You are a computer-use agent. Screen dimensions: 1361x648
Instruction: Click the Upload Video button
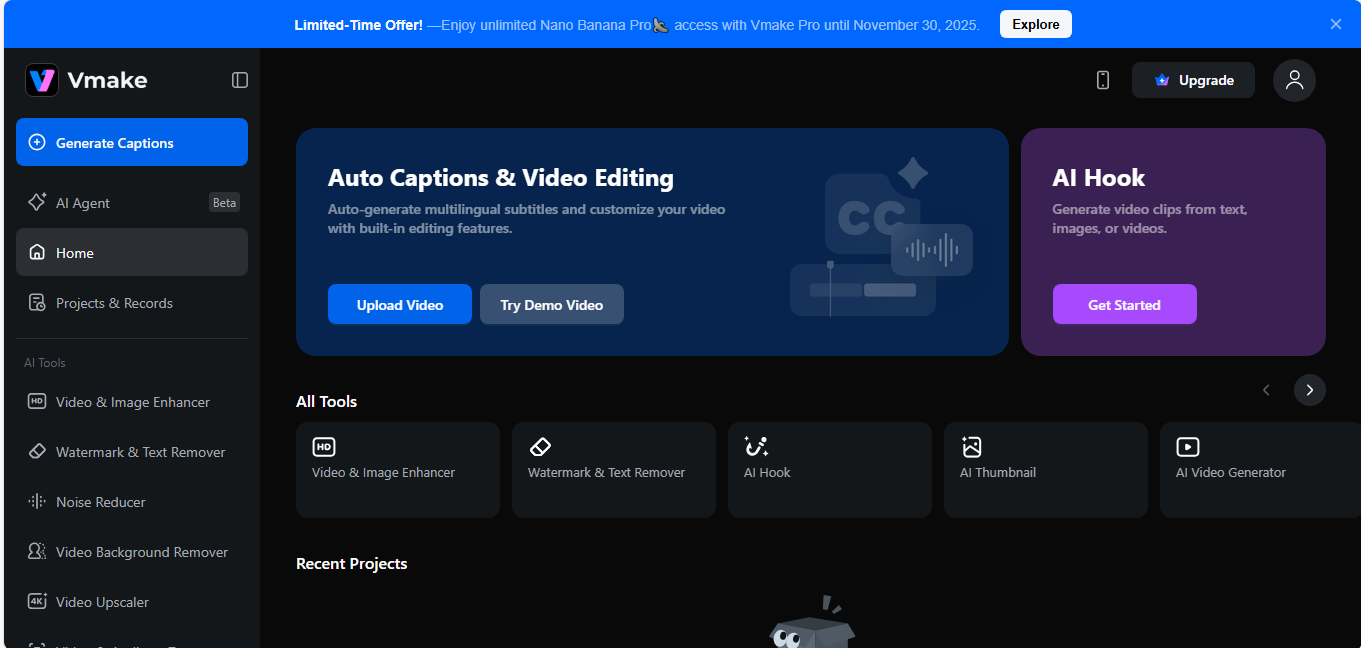[399, 305]
